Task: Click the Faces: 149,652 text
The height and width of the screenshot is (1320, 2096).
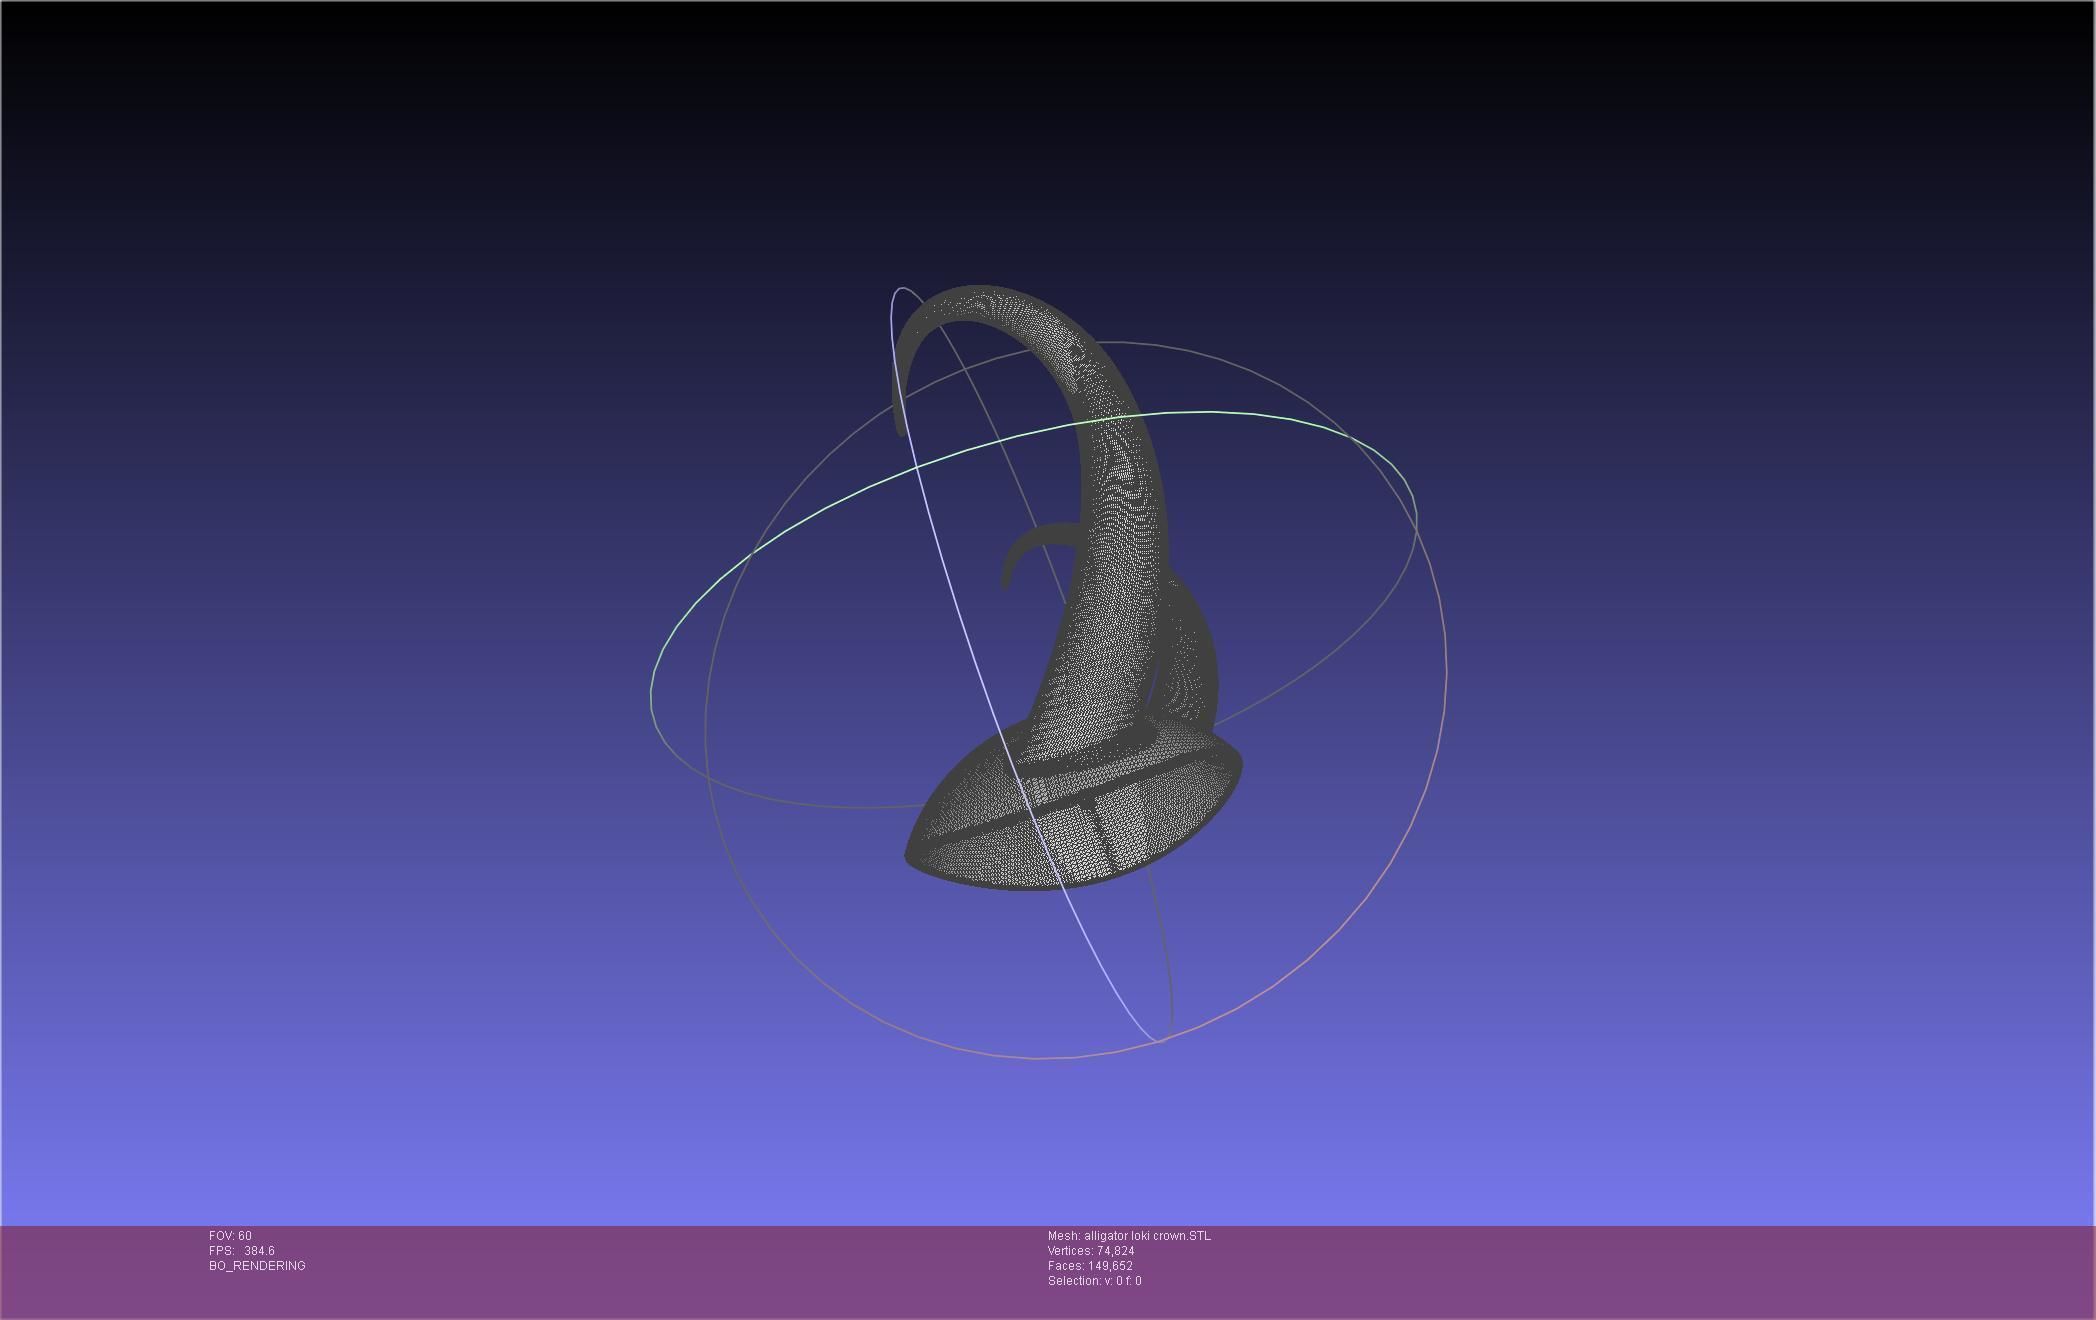Action: point(1090,1266)
